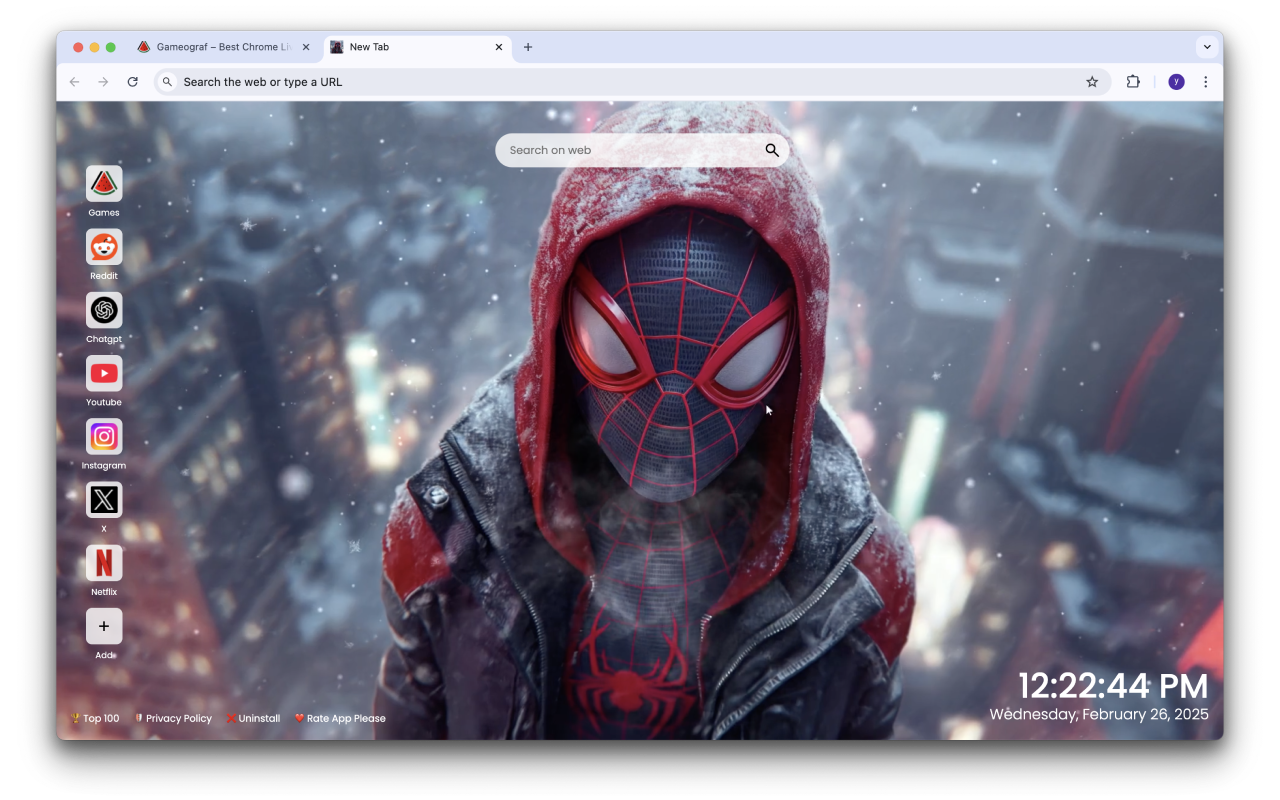Open the Games watermelon shortcut

(x=104, y=184)
